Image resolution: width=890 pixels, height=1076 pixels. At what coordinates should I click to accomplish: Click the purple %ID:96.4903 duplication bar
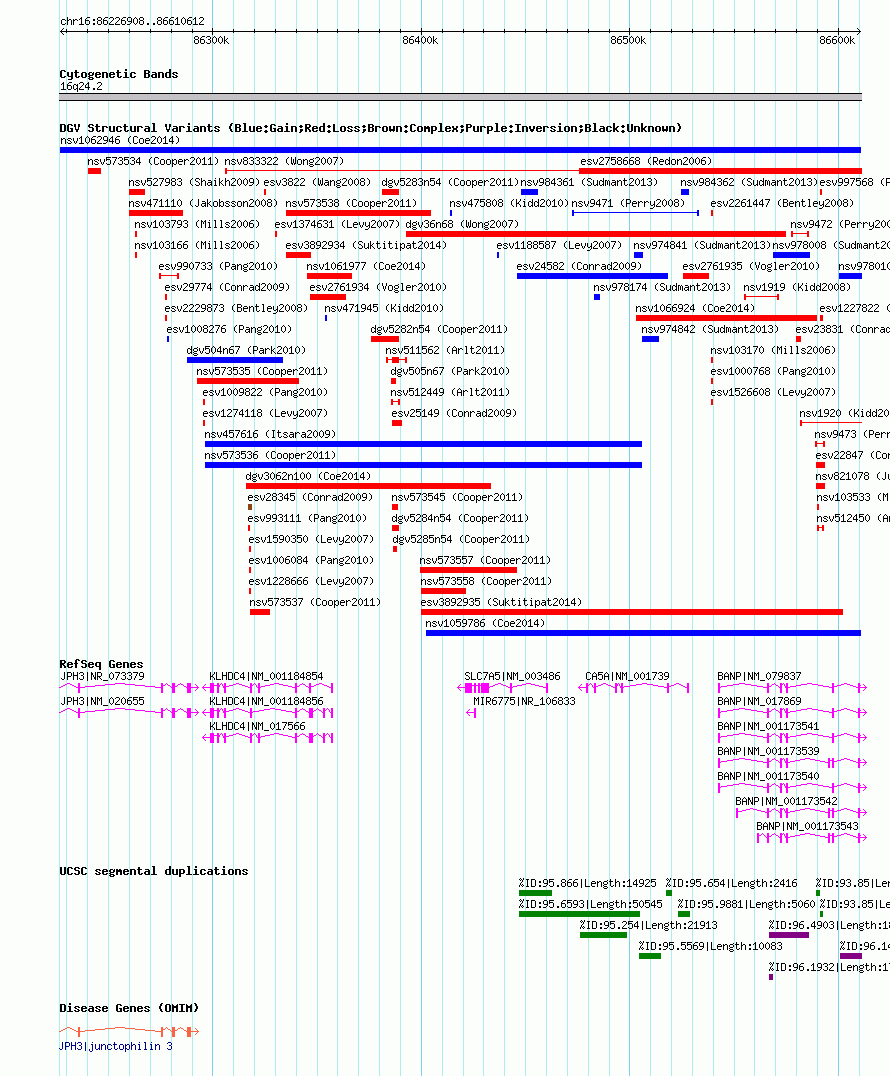[x=788, y=935]
